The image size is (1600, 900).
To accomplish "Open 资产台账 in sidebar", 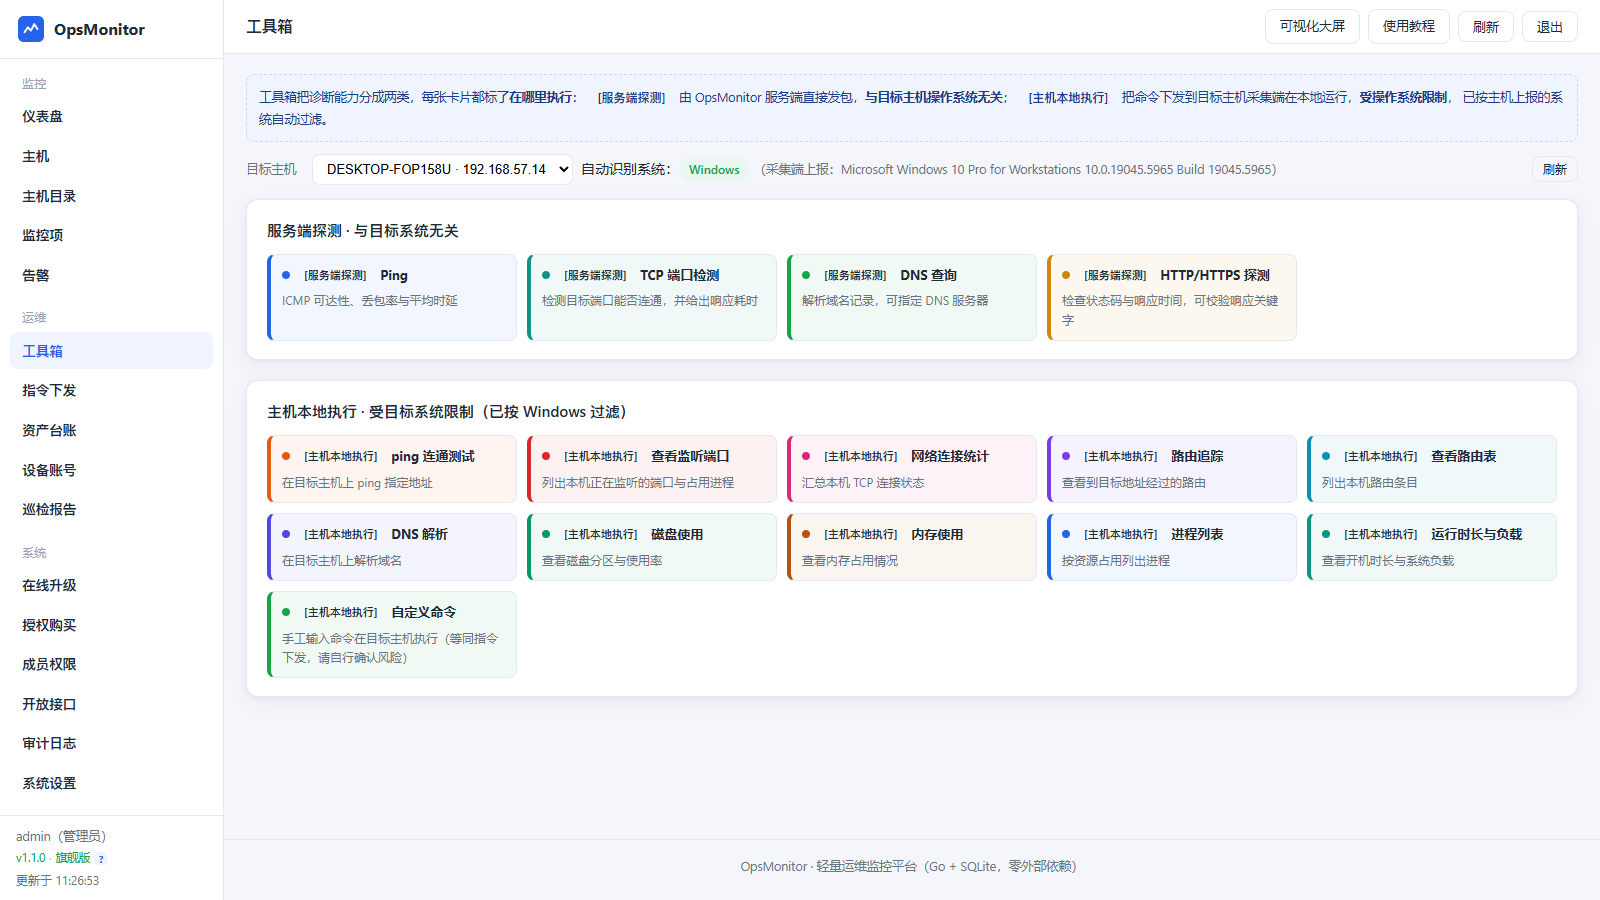I will pyautogui.click(x=111, y=430).
